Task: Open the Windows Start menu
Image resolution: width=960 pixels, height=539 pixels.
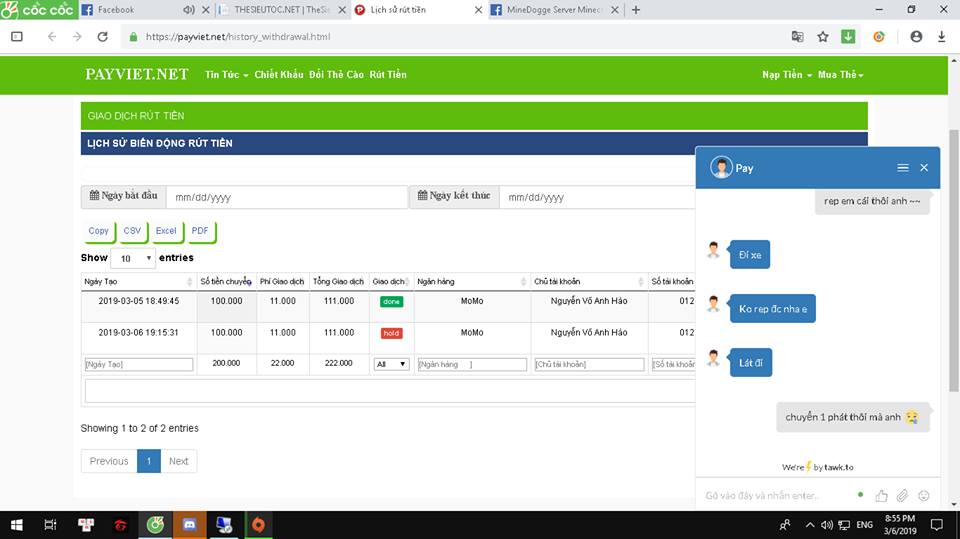Action: [x=17, y=525]
